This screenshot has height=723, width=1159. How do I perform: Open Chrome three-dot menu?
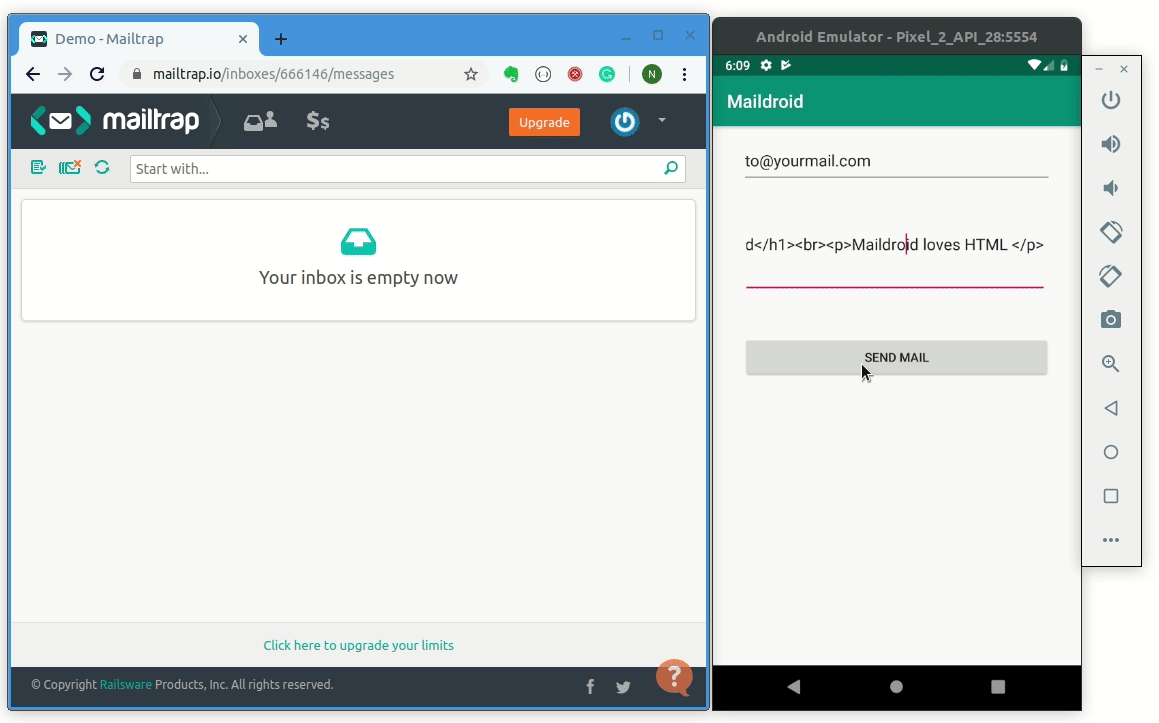(x=684, y=74)
